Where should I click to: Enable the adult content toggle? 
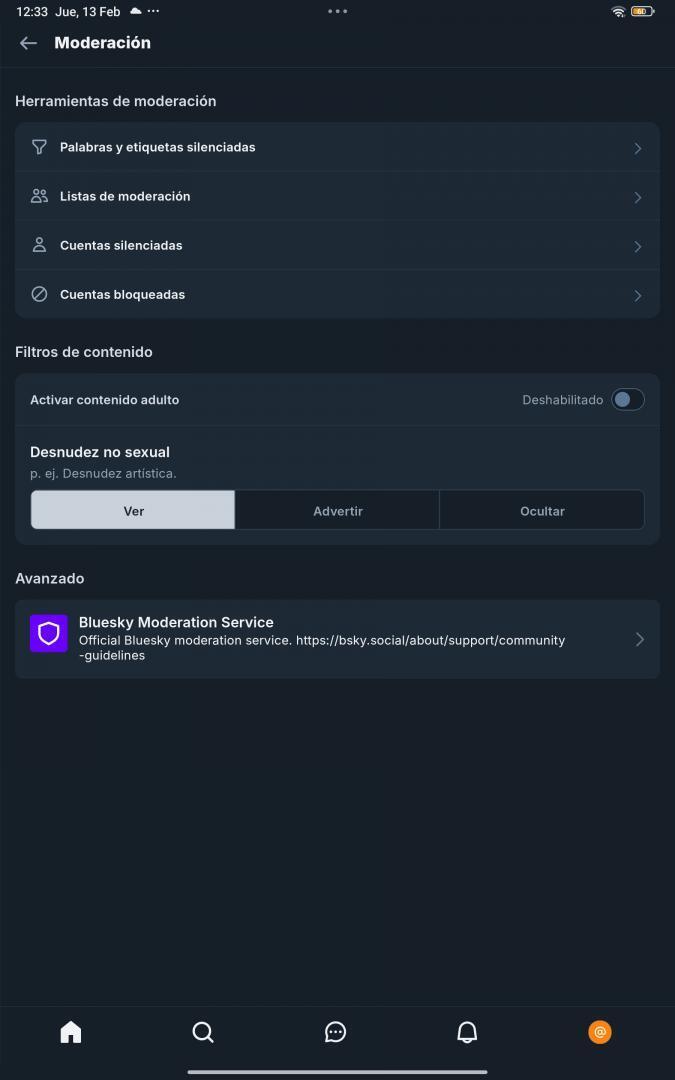[x=628, y=400]
